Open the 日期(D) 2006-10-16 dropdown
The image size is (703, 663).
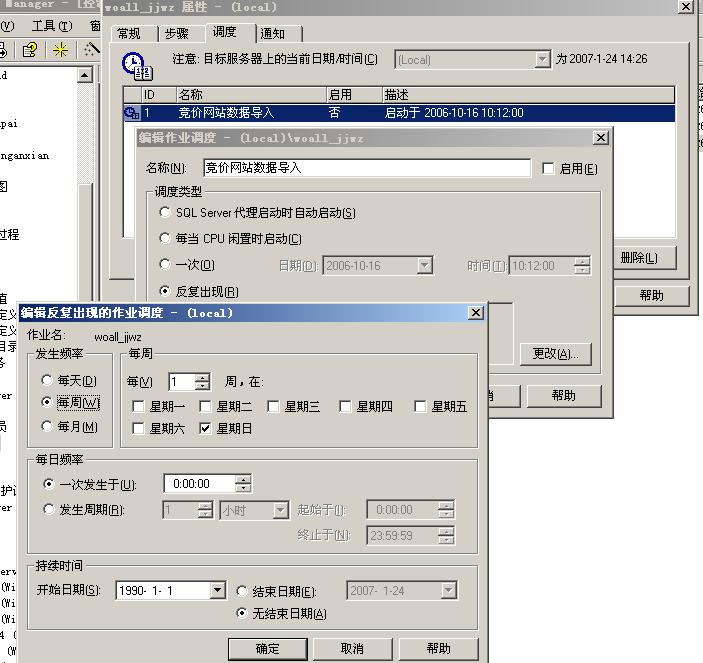pos(424,265)
